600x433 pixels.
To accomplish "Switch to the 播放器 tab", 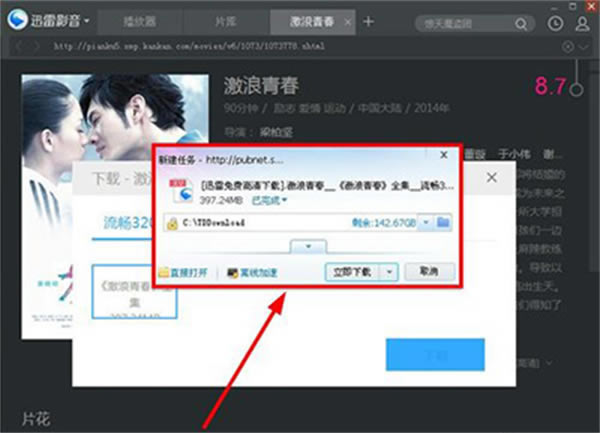I will click(140, 22).
